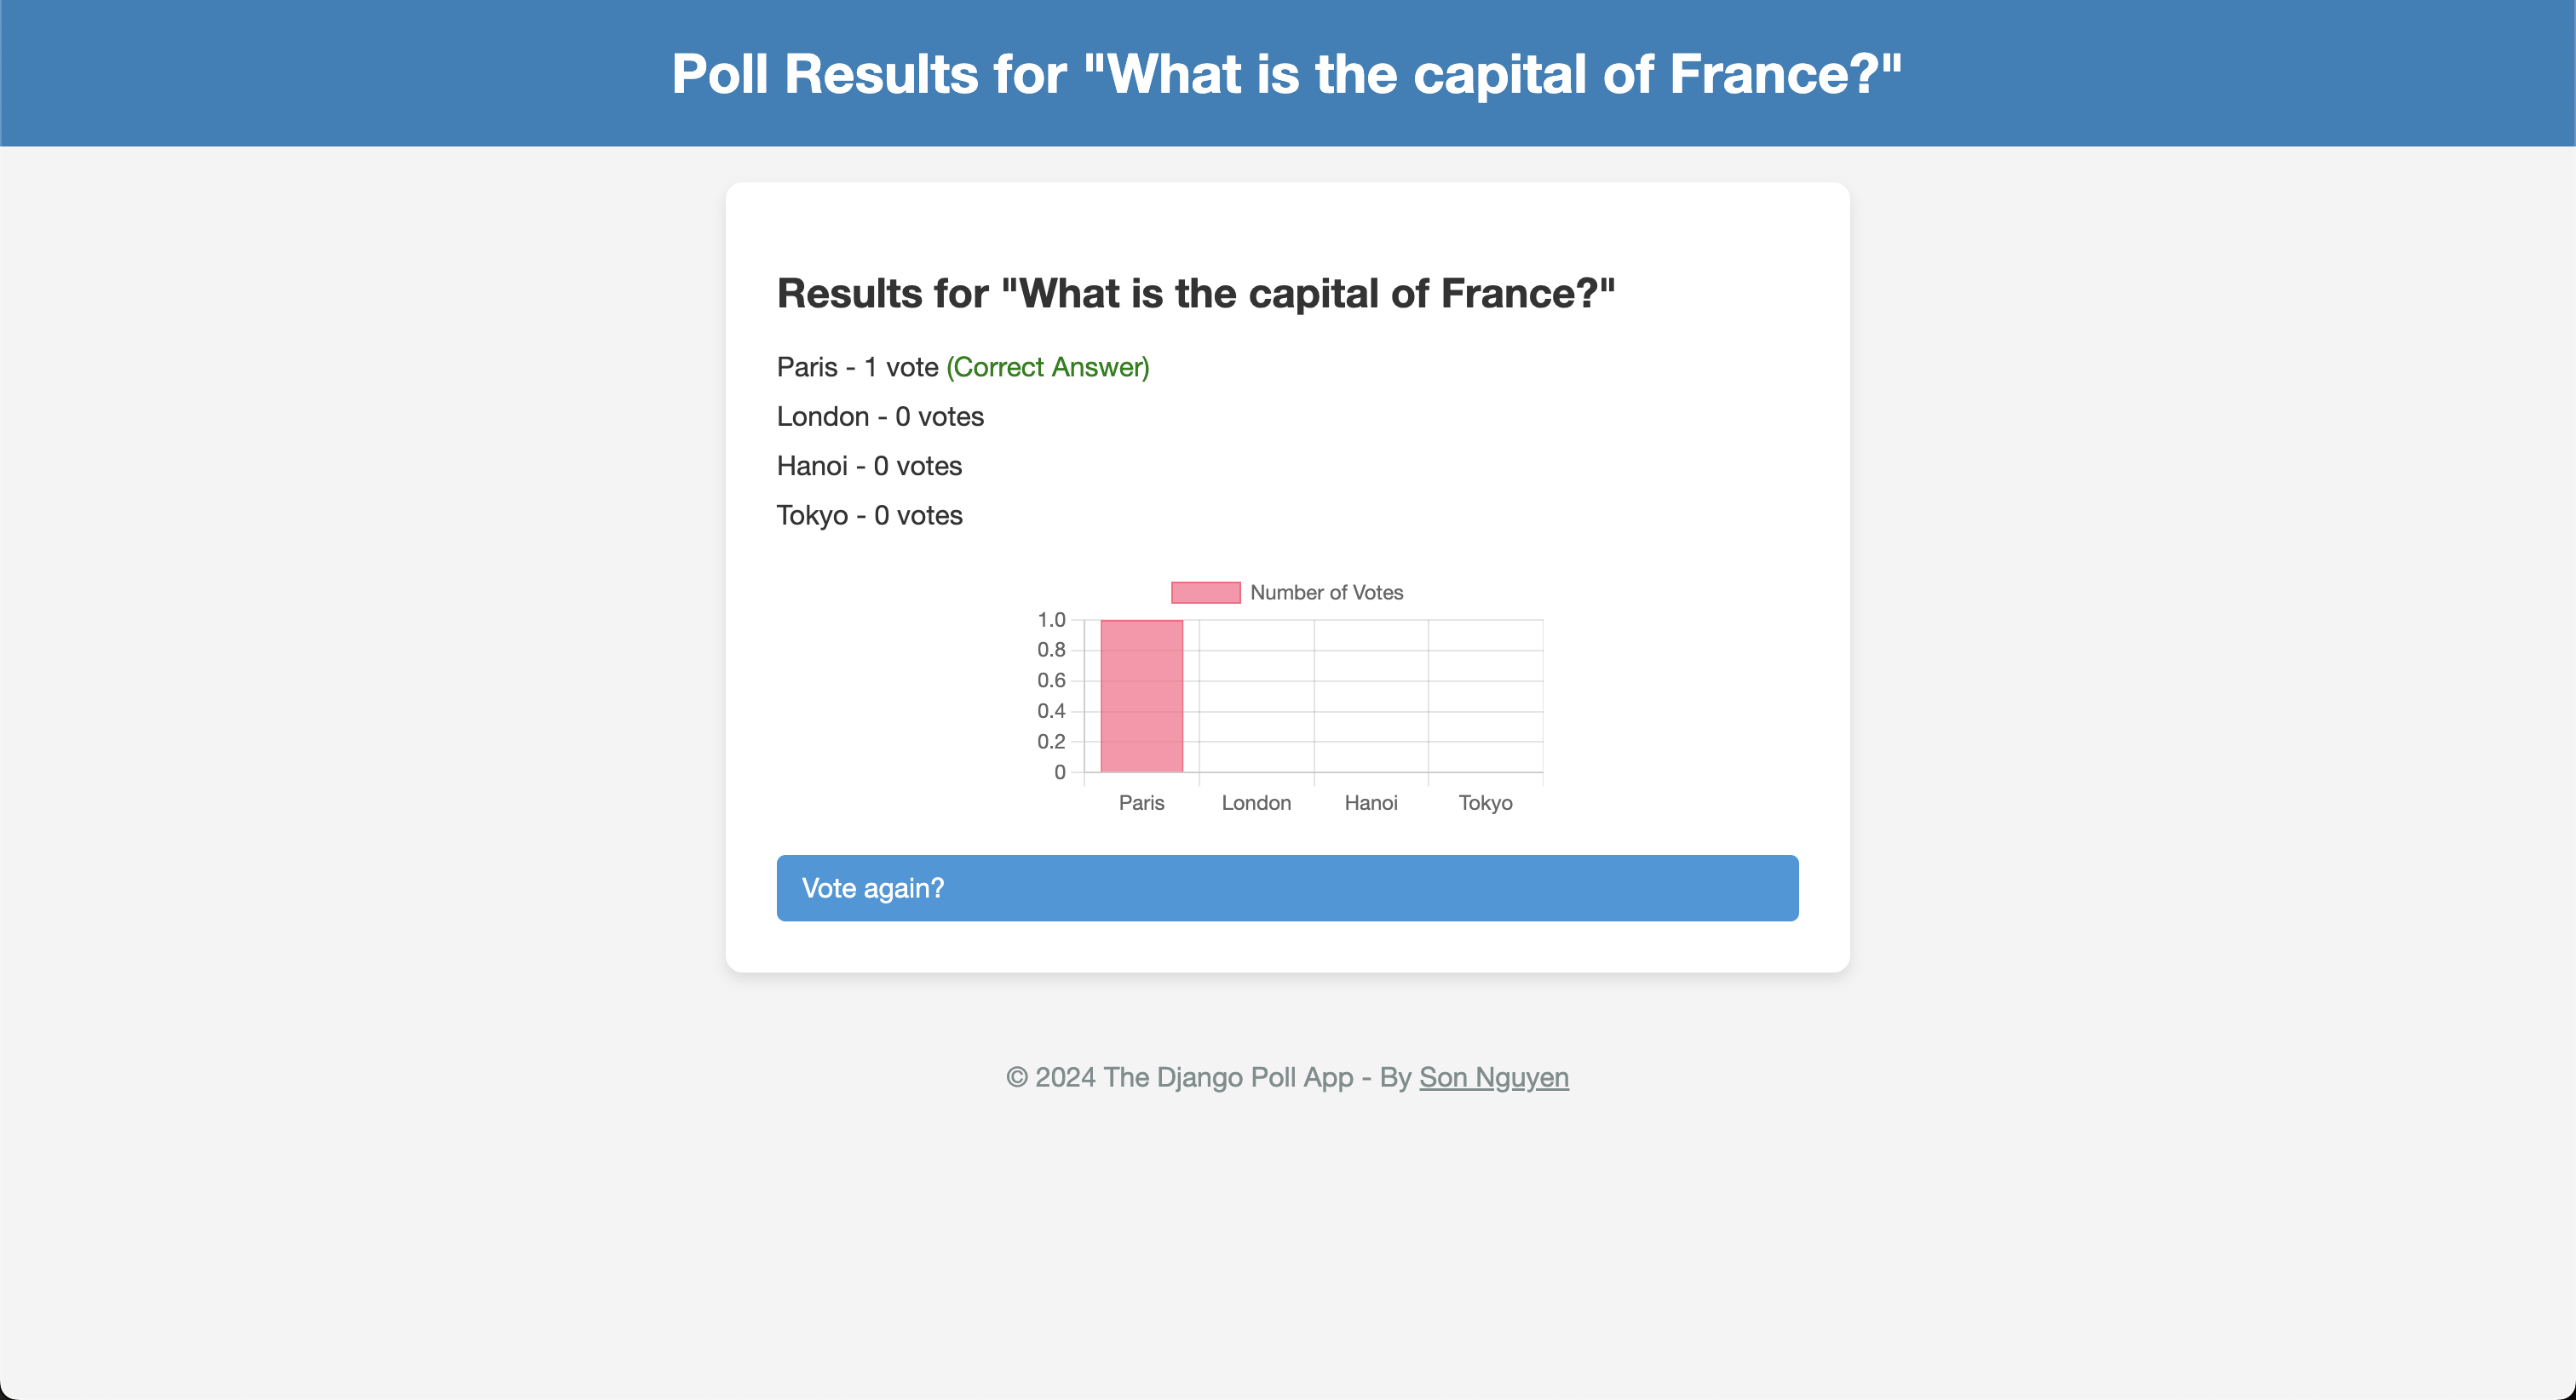Viewport: 2576px width, 1400px height.
Task: Click the Tokyo label on x-axis
Action: (1483, 803)
